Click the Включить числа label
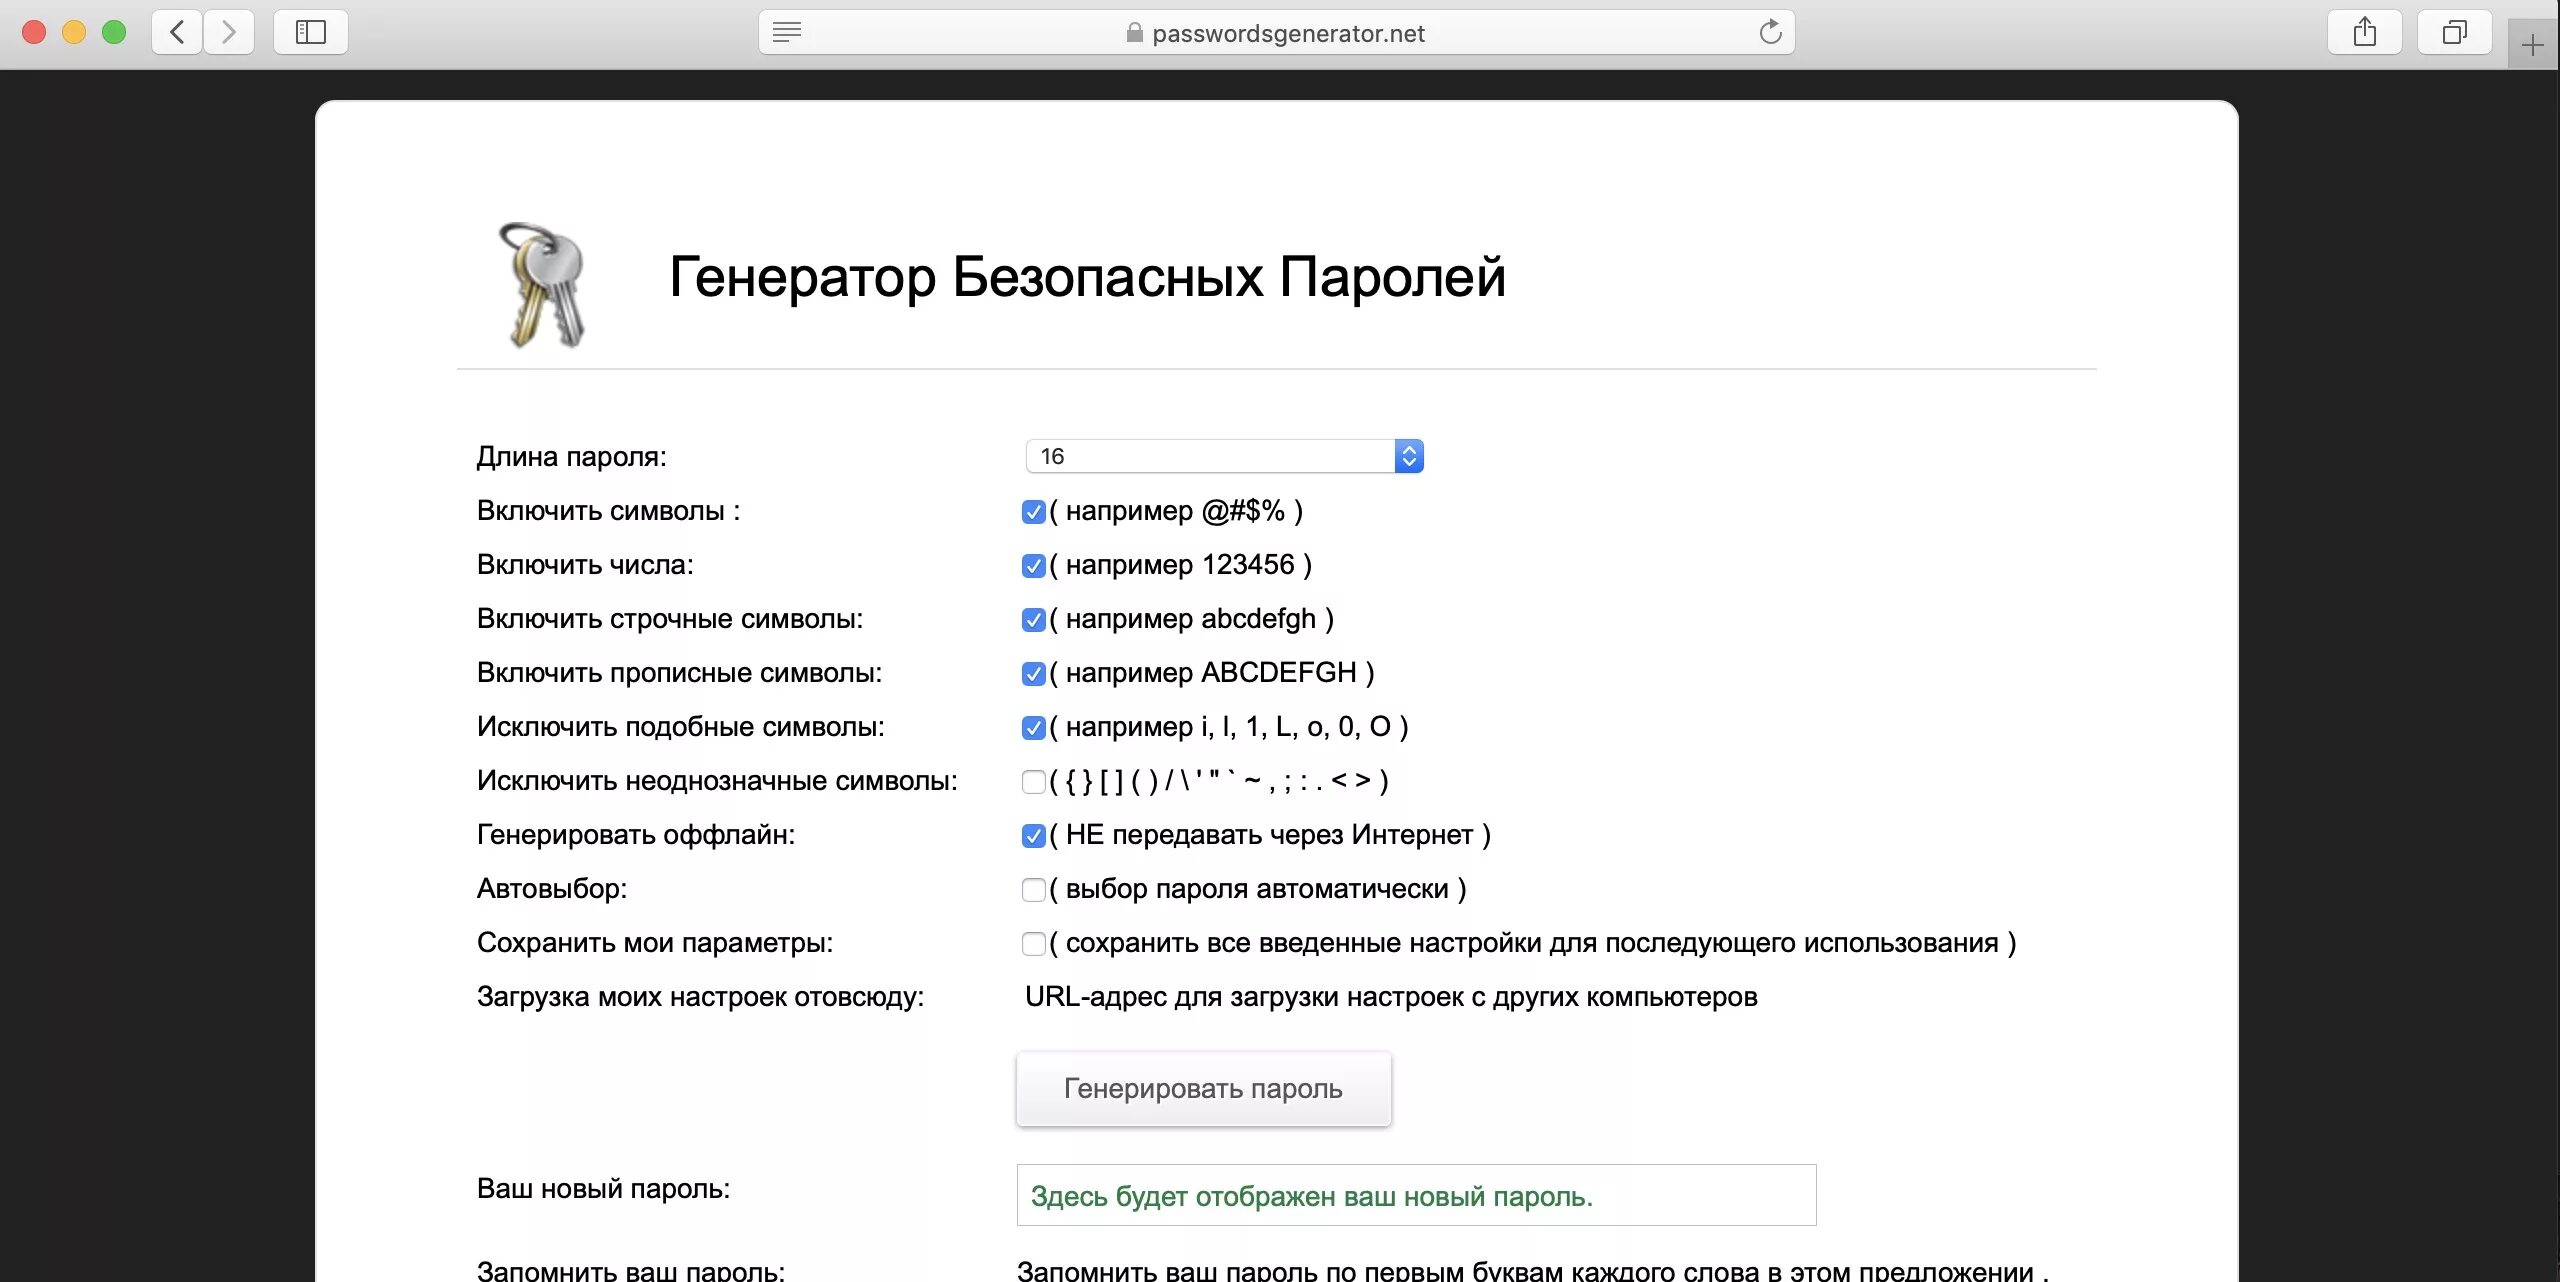Screen dimensions: 2560x1282 (585, 565)
